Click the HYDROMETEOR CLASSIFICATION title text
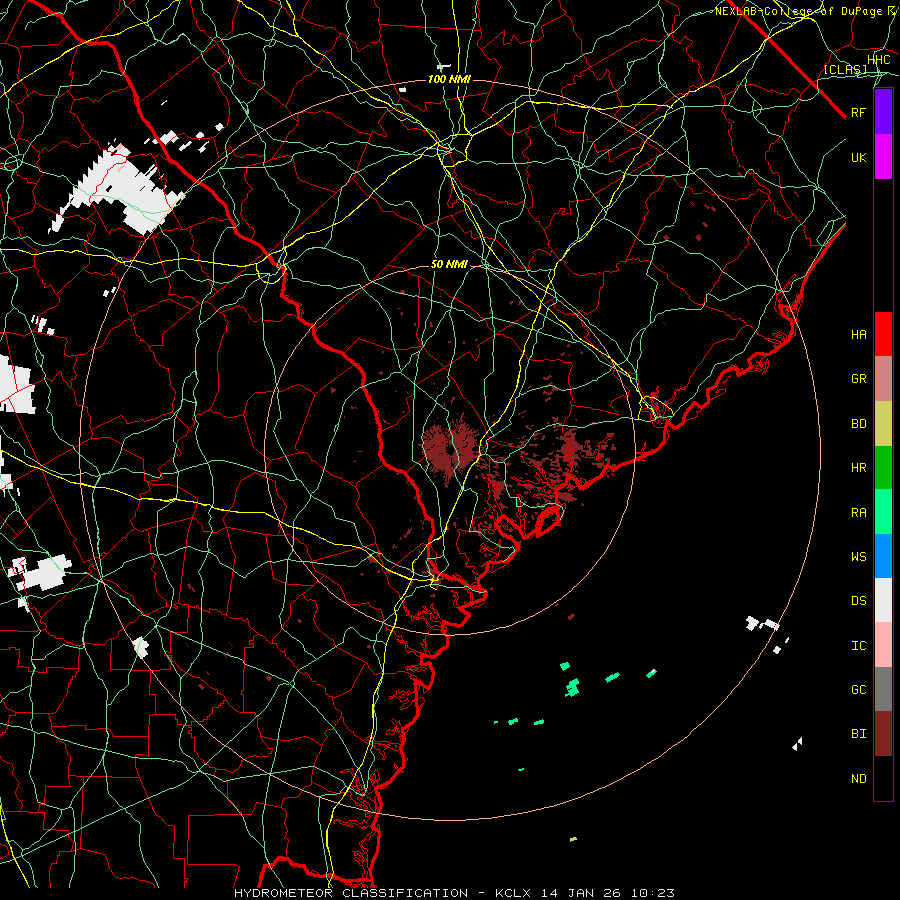900x900 pixels. click(x=351, y=893)
